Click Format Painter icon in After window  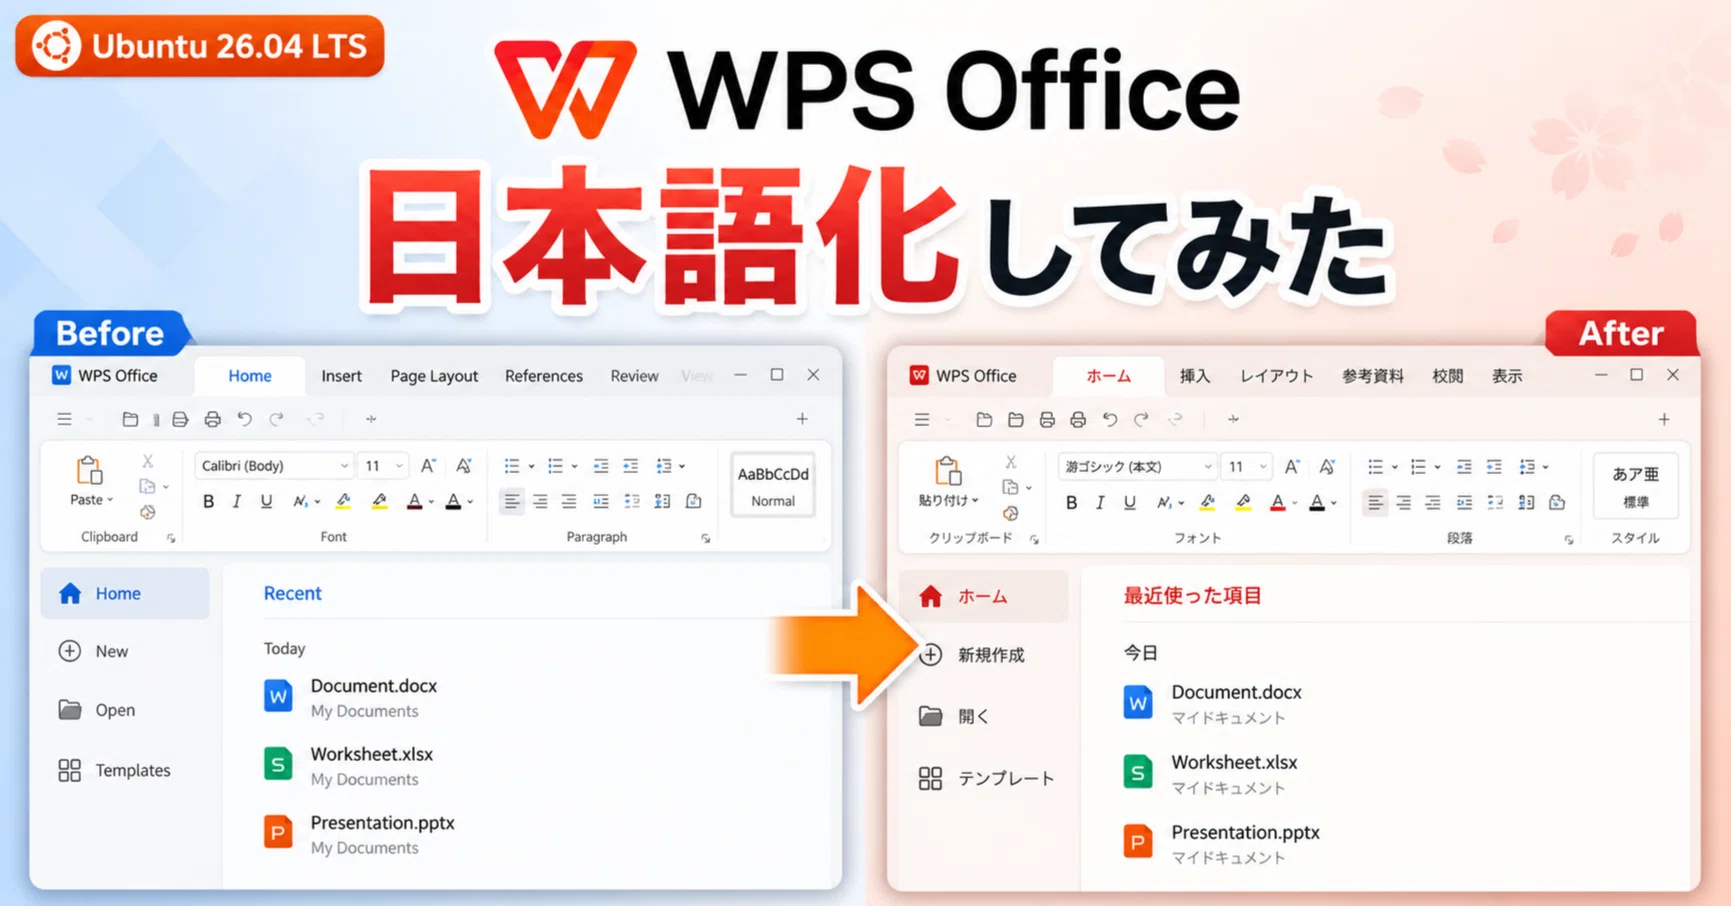1011,513
